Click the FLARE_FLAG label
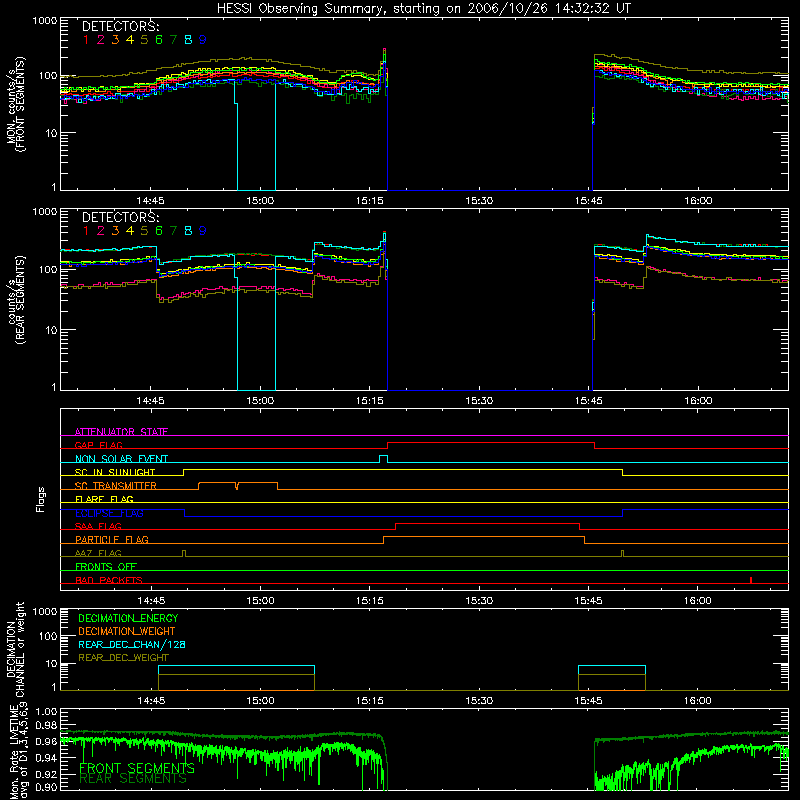The image size is (800, 800). click(x=104, y=499)
